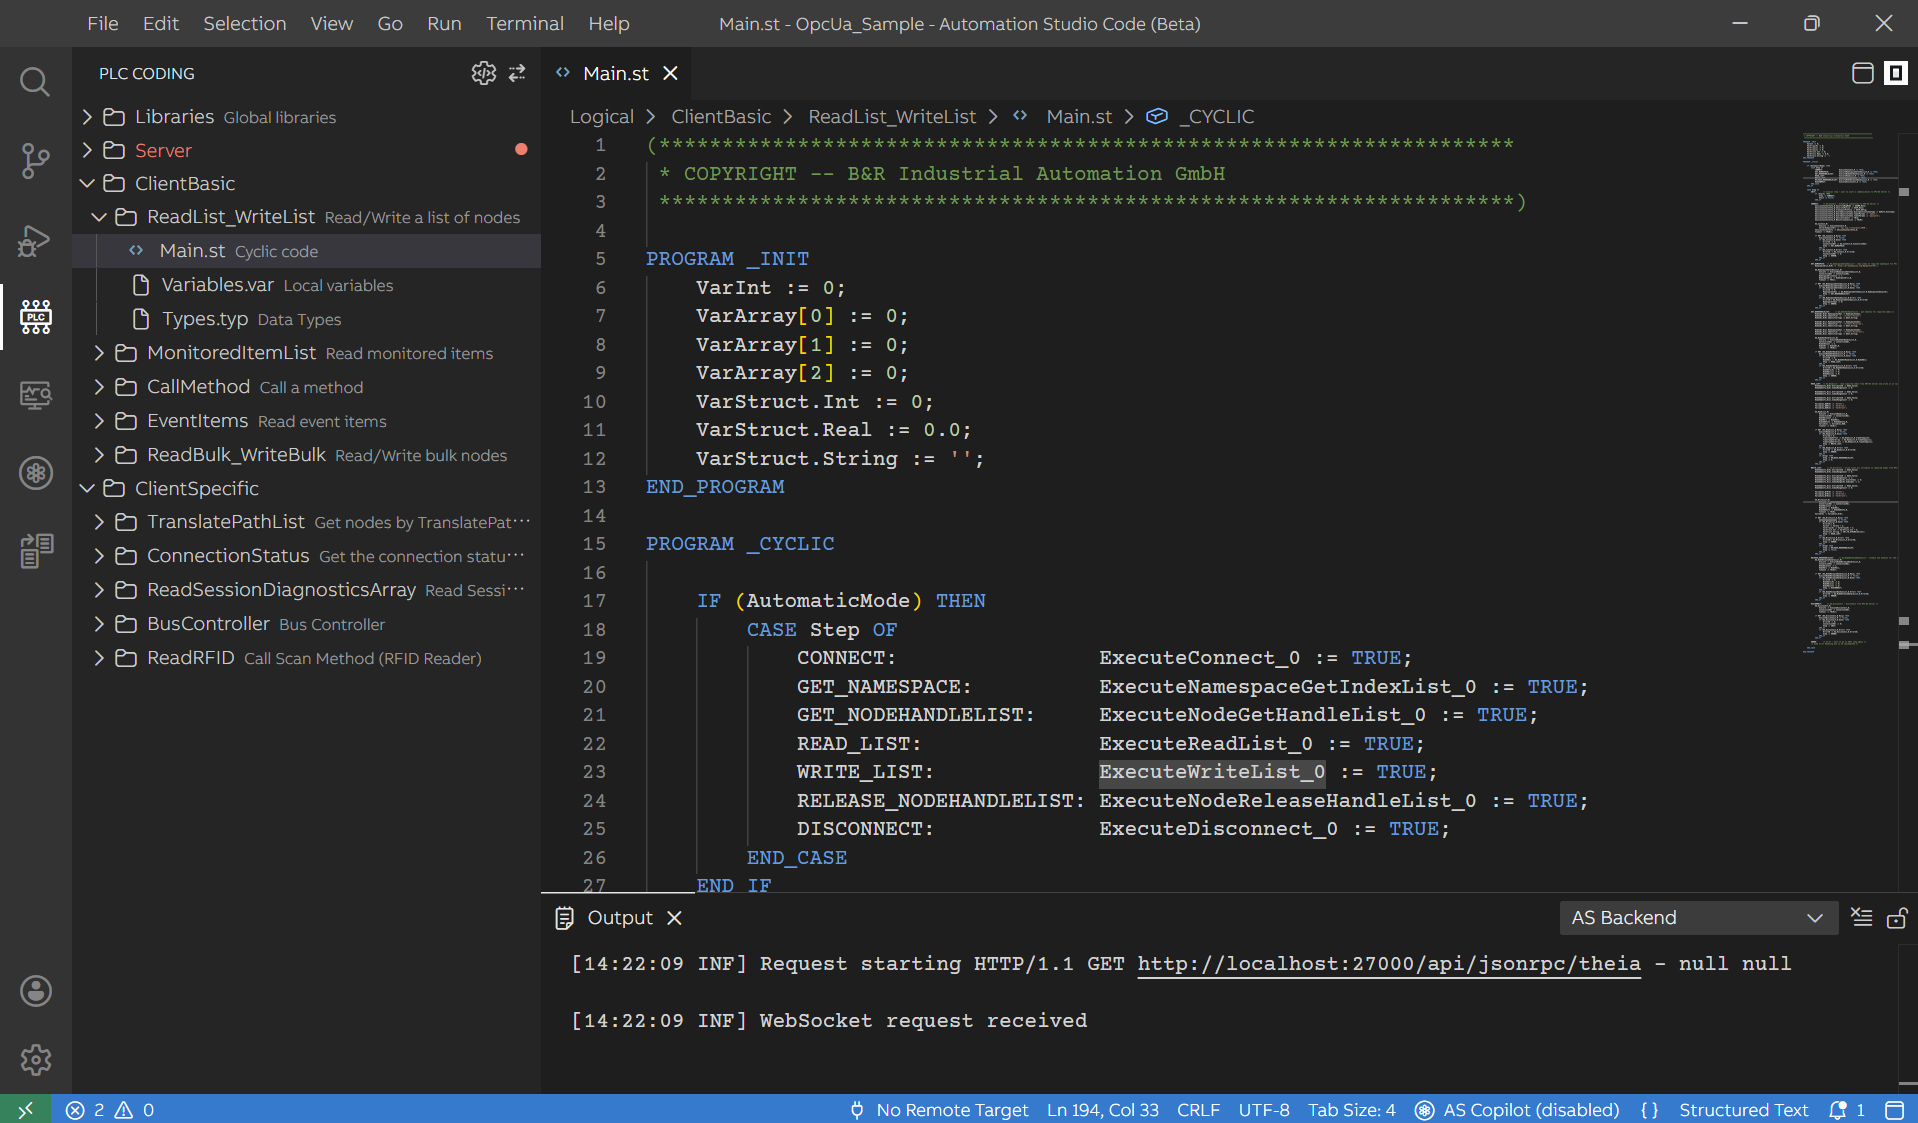Open the Run menu
This screenshot has height=1123, width=1918.
pyautogui.click(x=444, y=23)
